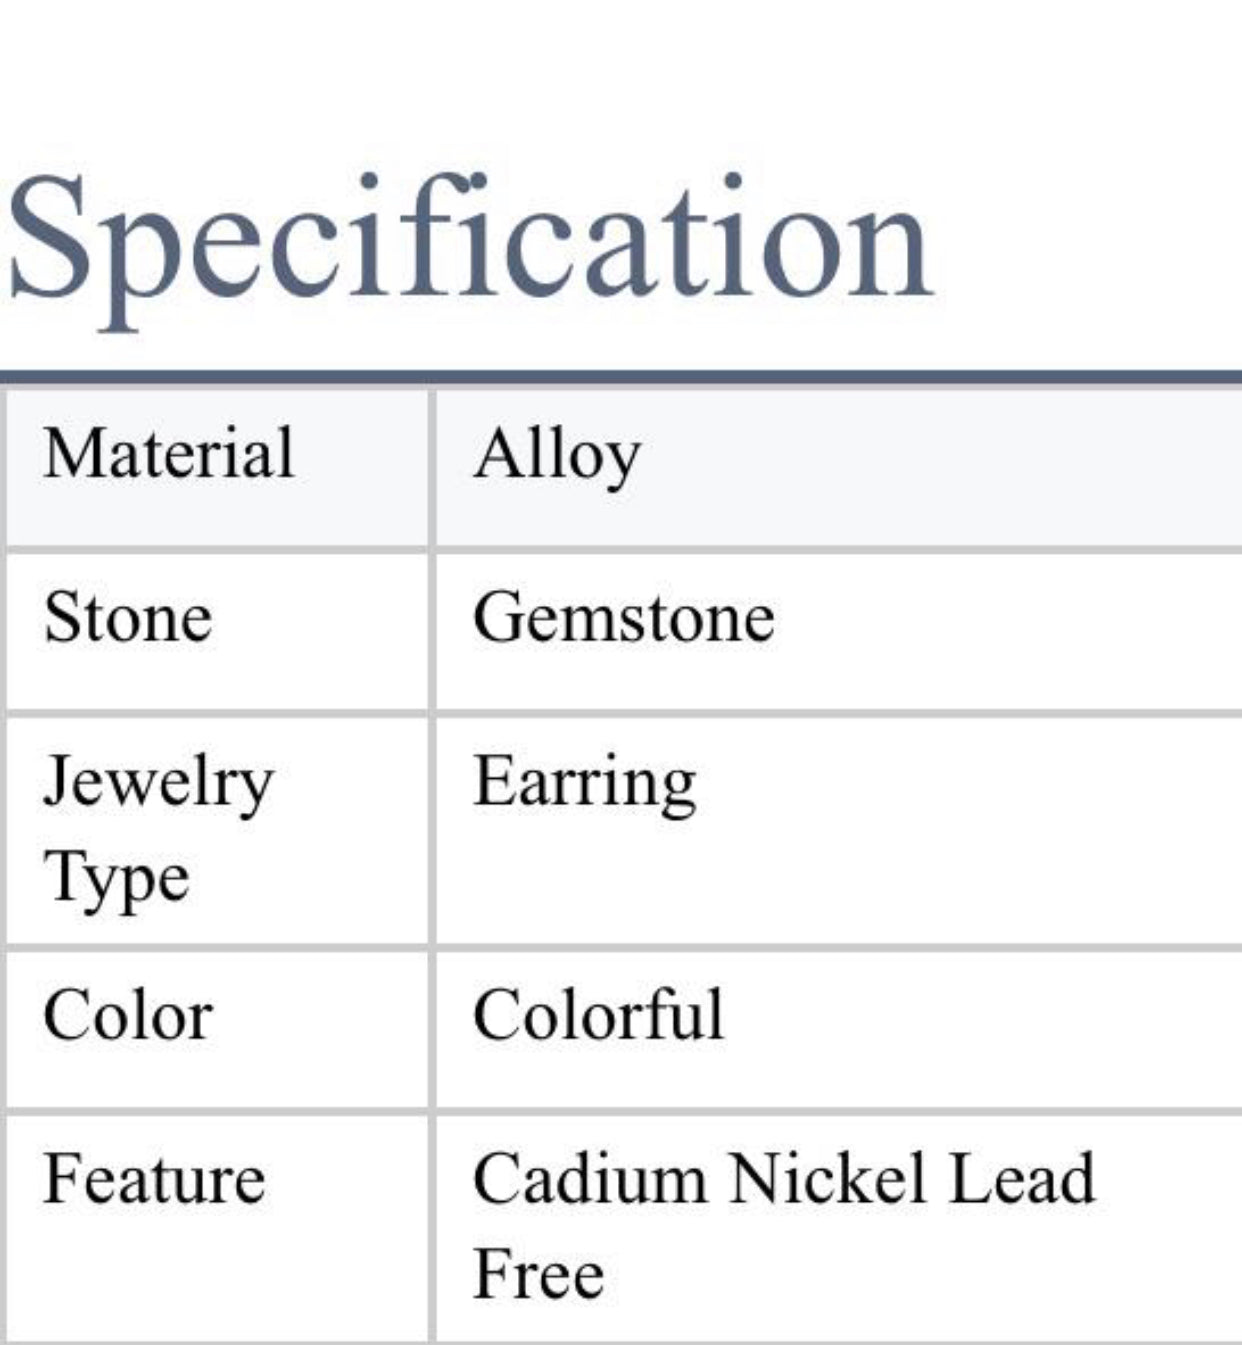Click the word Alloy
1242x1345 pixels.
click(556, 457)
